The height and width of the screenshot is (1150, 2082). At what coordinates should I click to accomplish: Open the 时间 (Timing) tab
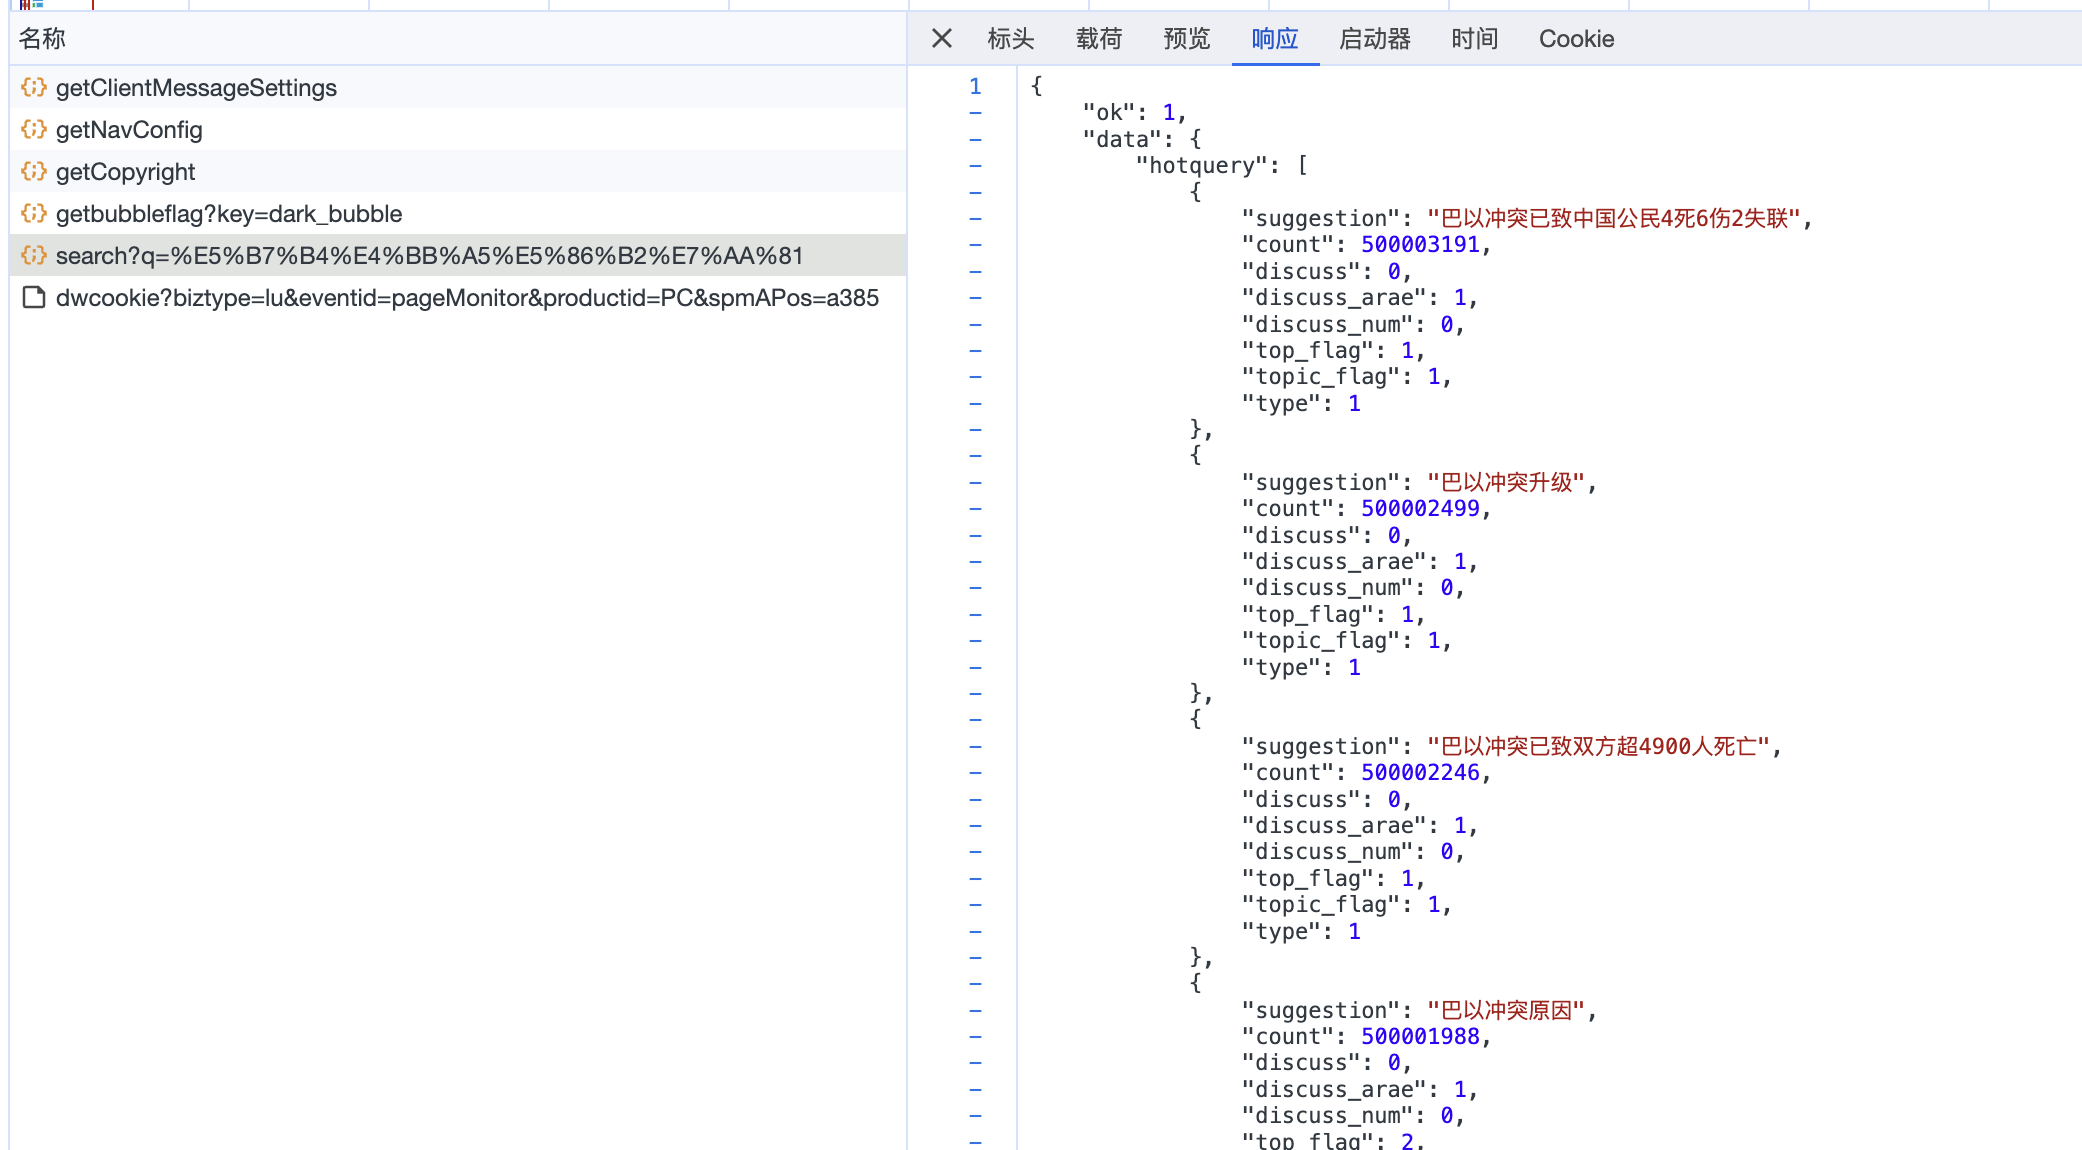[1474, 39]
